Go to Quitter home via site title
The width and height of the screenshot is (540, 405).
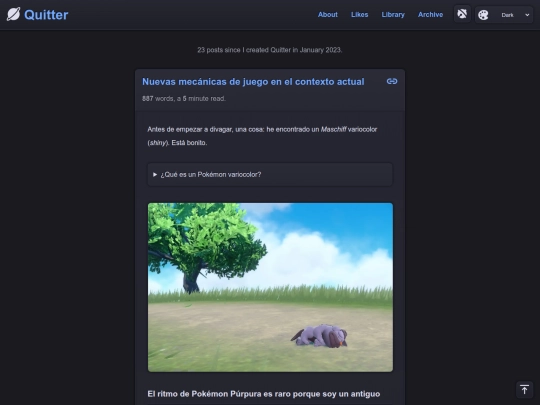(x=46, y=15)
